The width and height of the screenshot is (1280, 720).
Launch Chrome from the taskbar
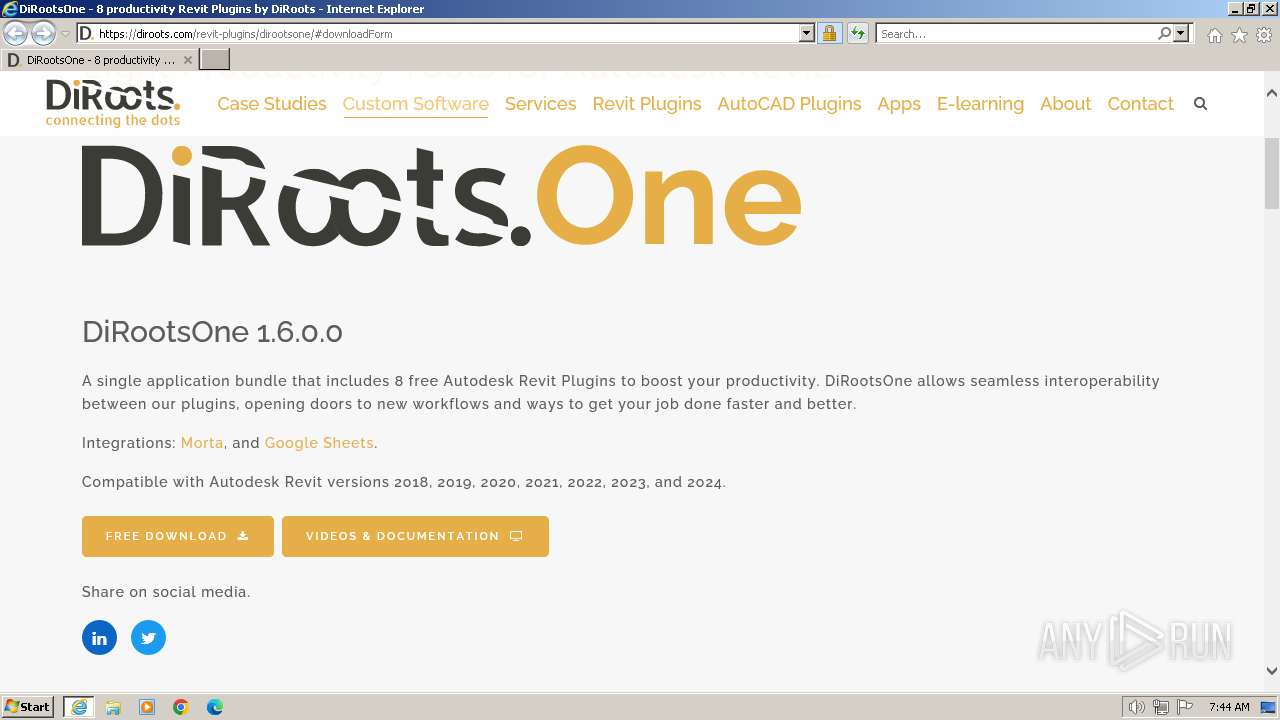181,707
